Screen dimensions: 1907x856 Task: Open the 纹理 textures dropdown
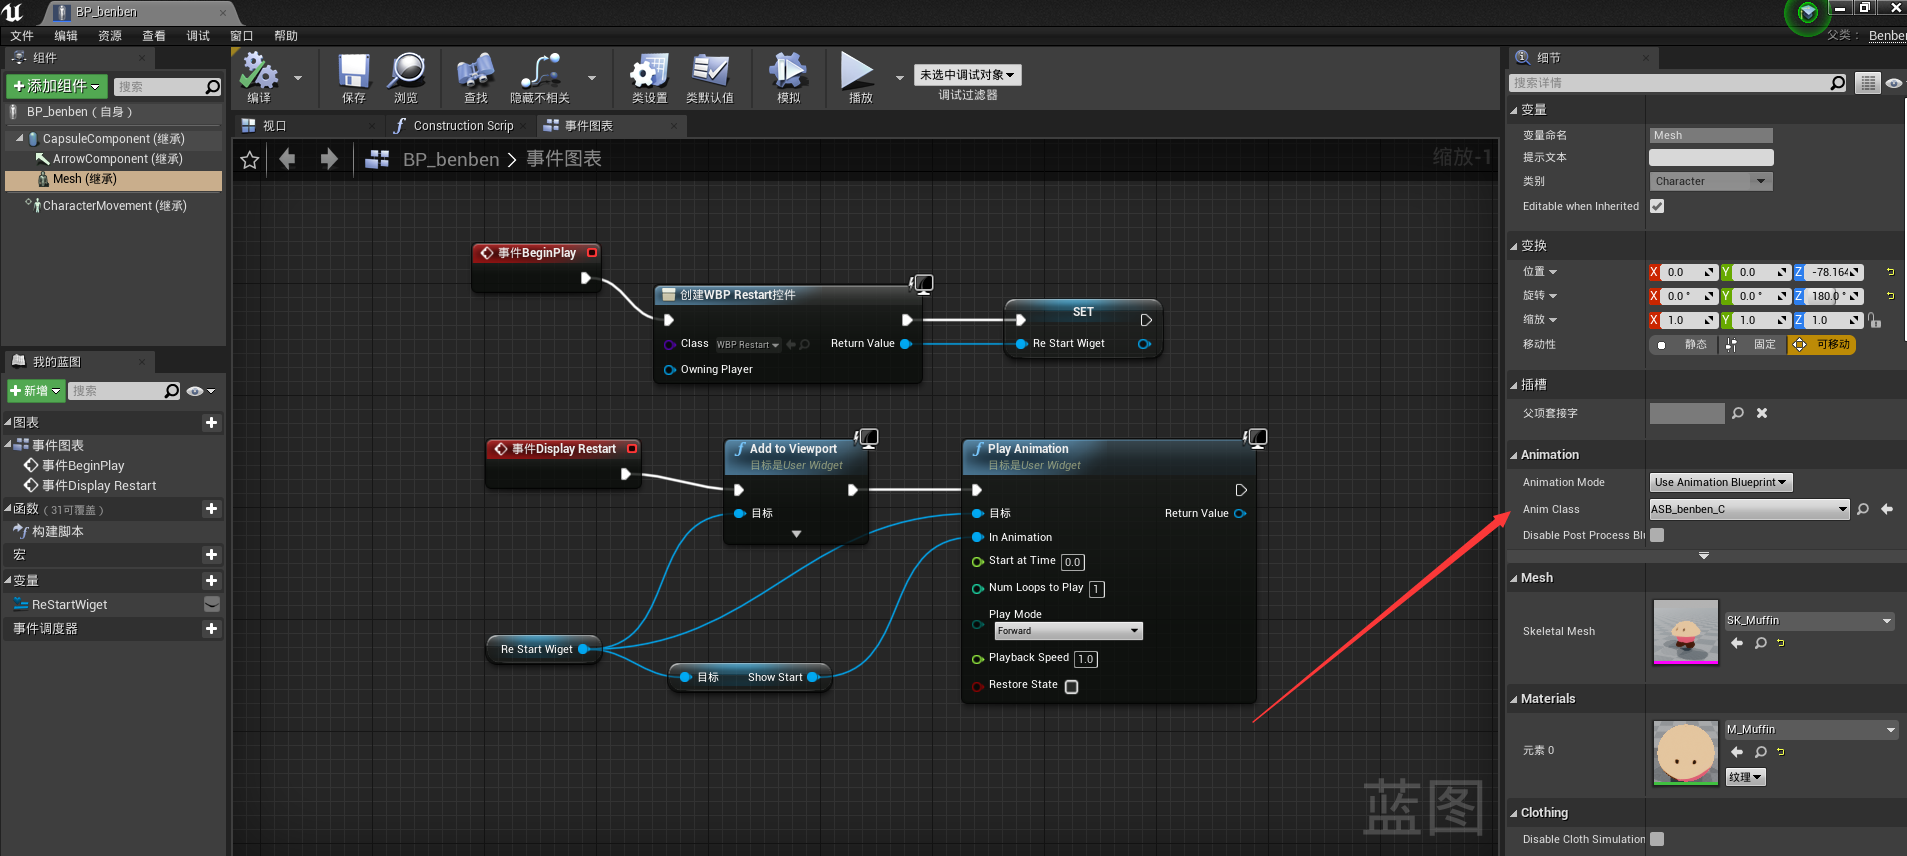point(1745,777)
